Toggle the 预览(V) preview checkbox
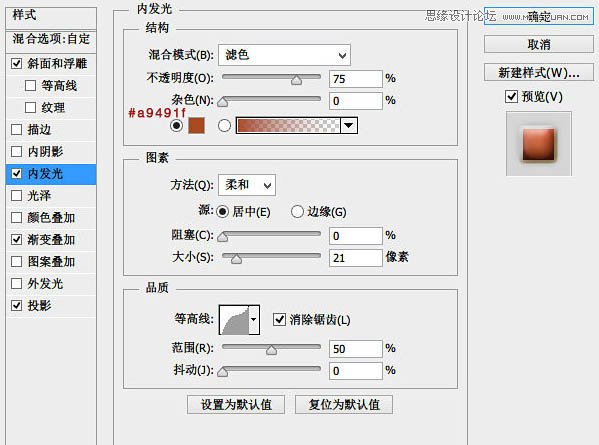Image resolution: width=599 pixels, height=445 pixels. pyautogui.click(x=512, y=97)
